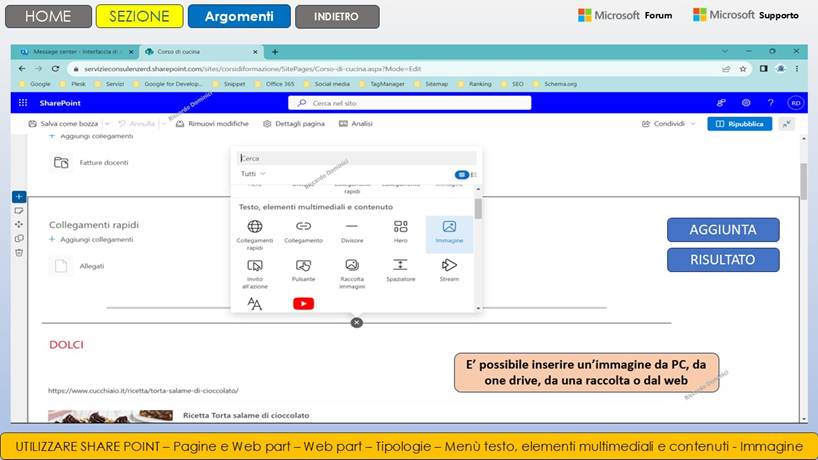The height and width of the screenshot is (460, 818).
Task: Close the web part picker with X
Action: [356, 323]
